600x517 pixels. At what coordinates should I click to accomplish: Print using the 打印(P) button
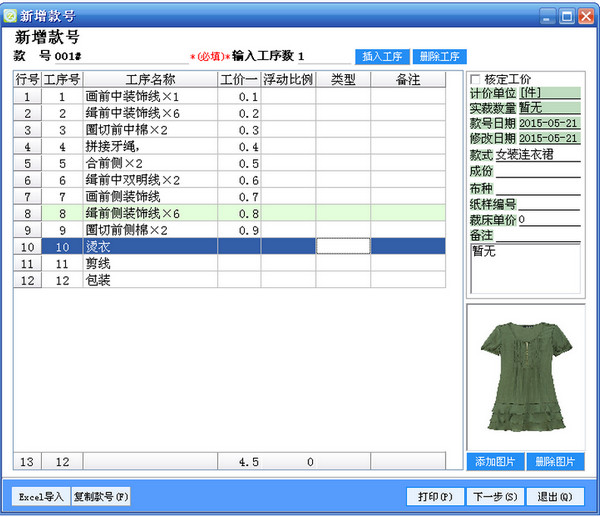click(x=436, y=496)
